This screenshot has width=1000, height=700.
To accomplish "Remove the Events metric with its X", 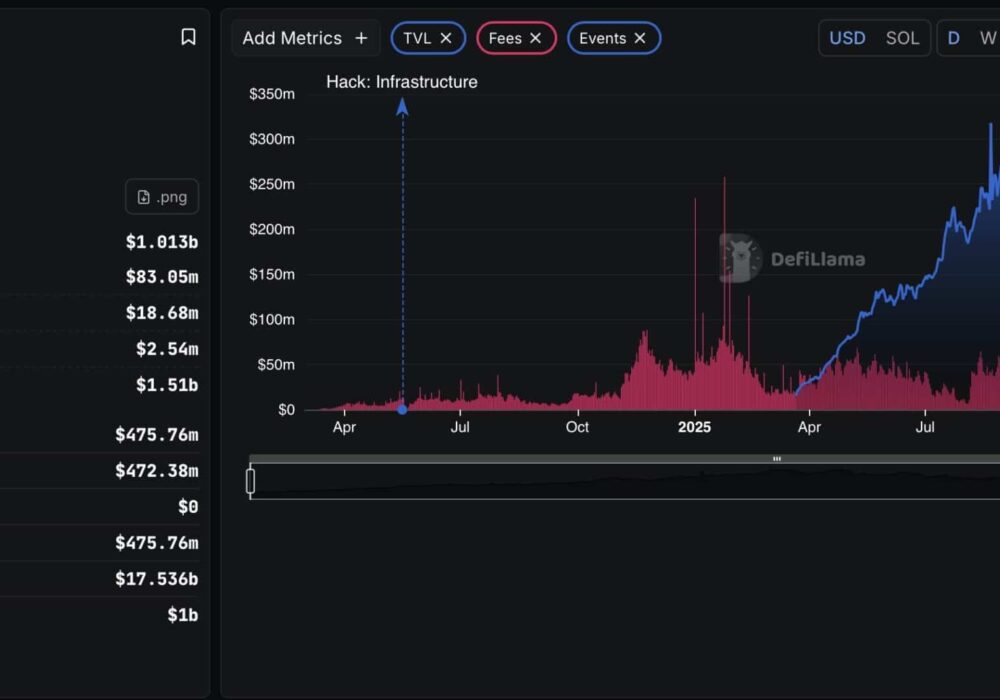I will (x=640, y=38).
